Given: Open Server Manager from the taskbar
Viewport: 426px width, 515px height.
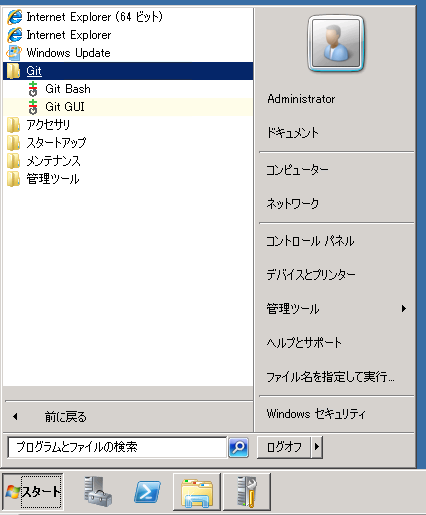Looking at the screenshot, I should (98, 492).
